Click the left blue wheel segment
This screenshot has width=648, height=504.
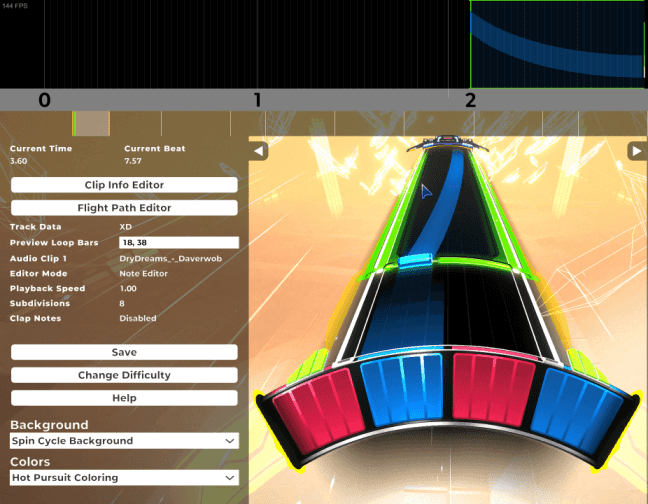coord(403,388)
